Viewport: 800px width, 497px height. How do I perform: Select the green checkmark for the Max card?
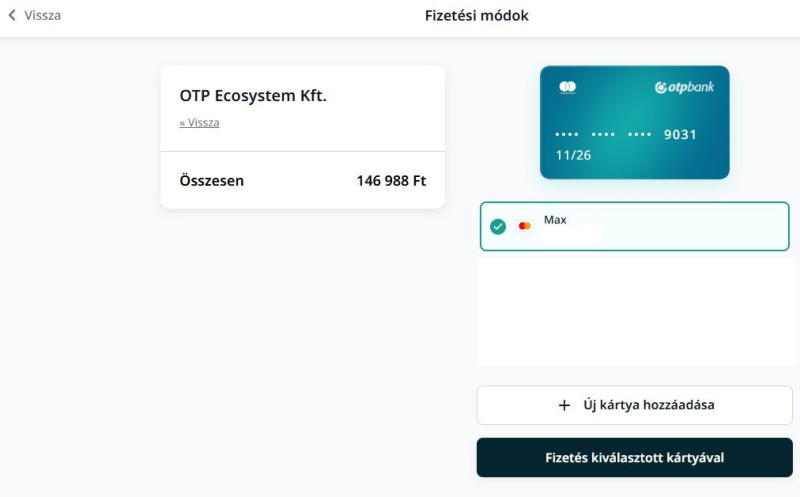pyautogui.click(x=498, y=226)
